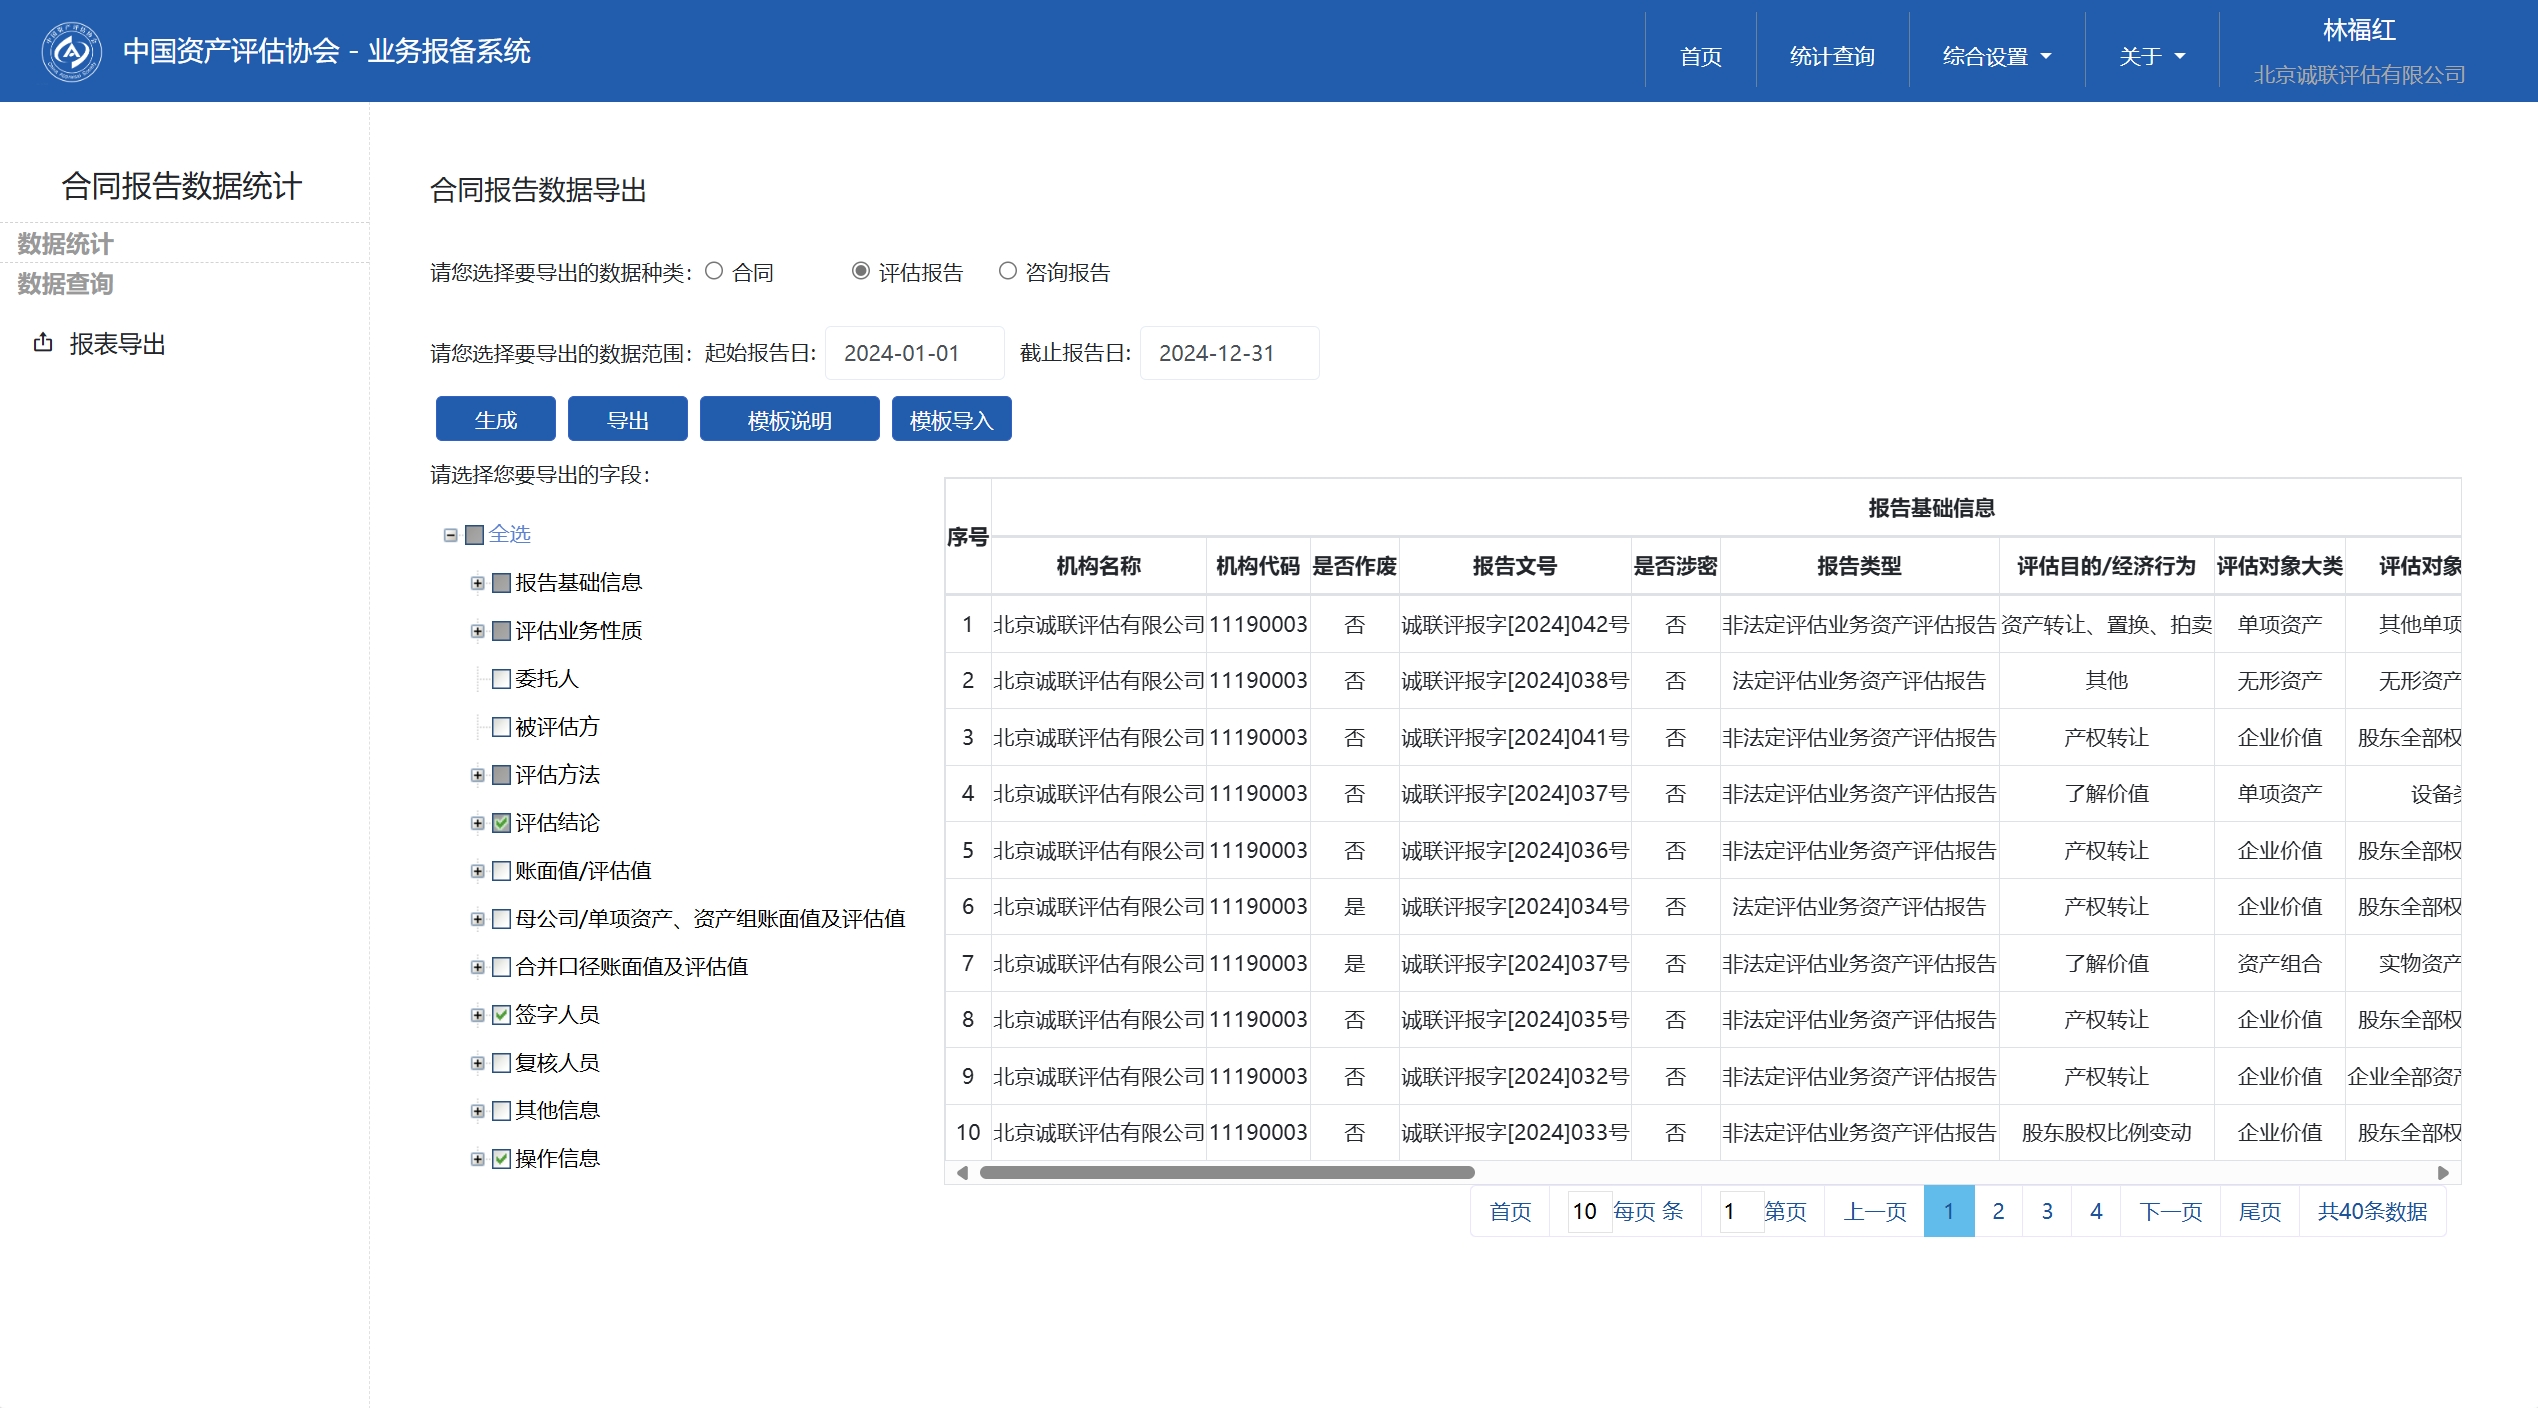Expand the 评估方法 tree node
2538x1408 pixels.
point(478,775)
